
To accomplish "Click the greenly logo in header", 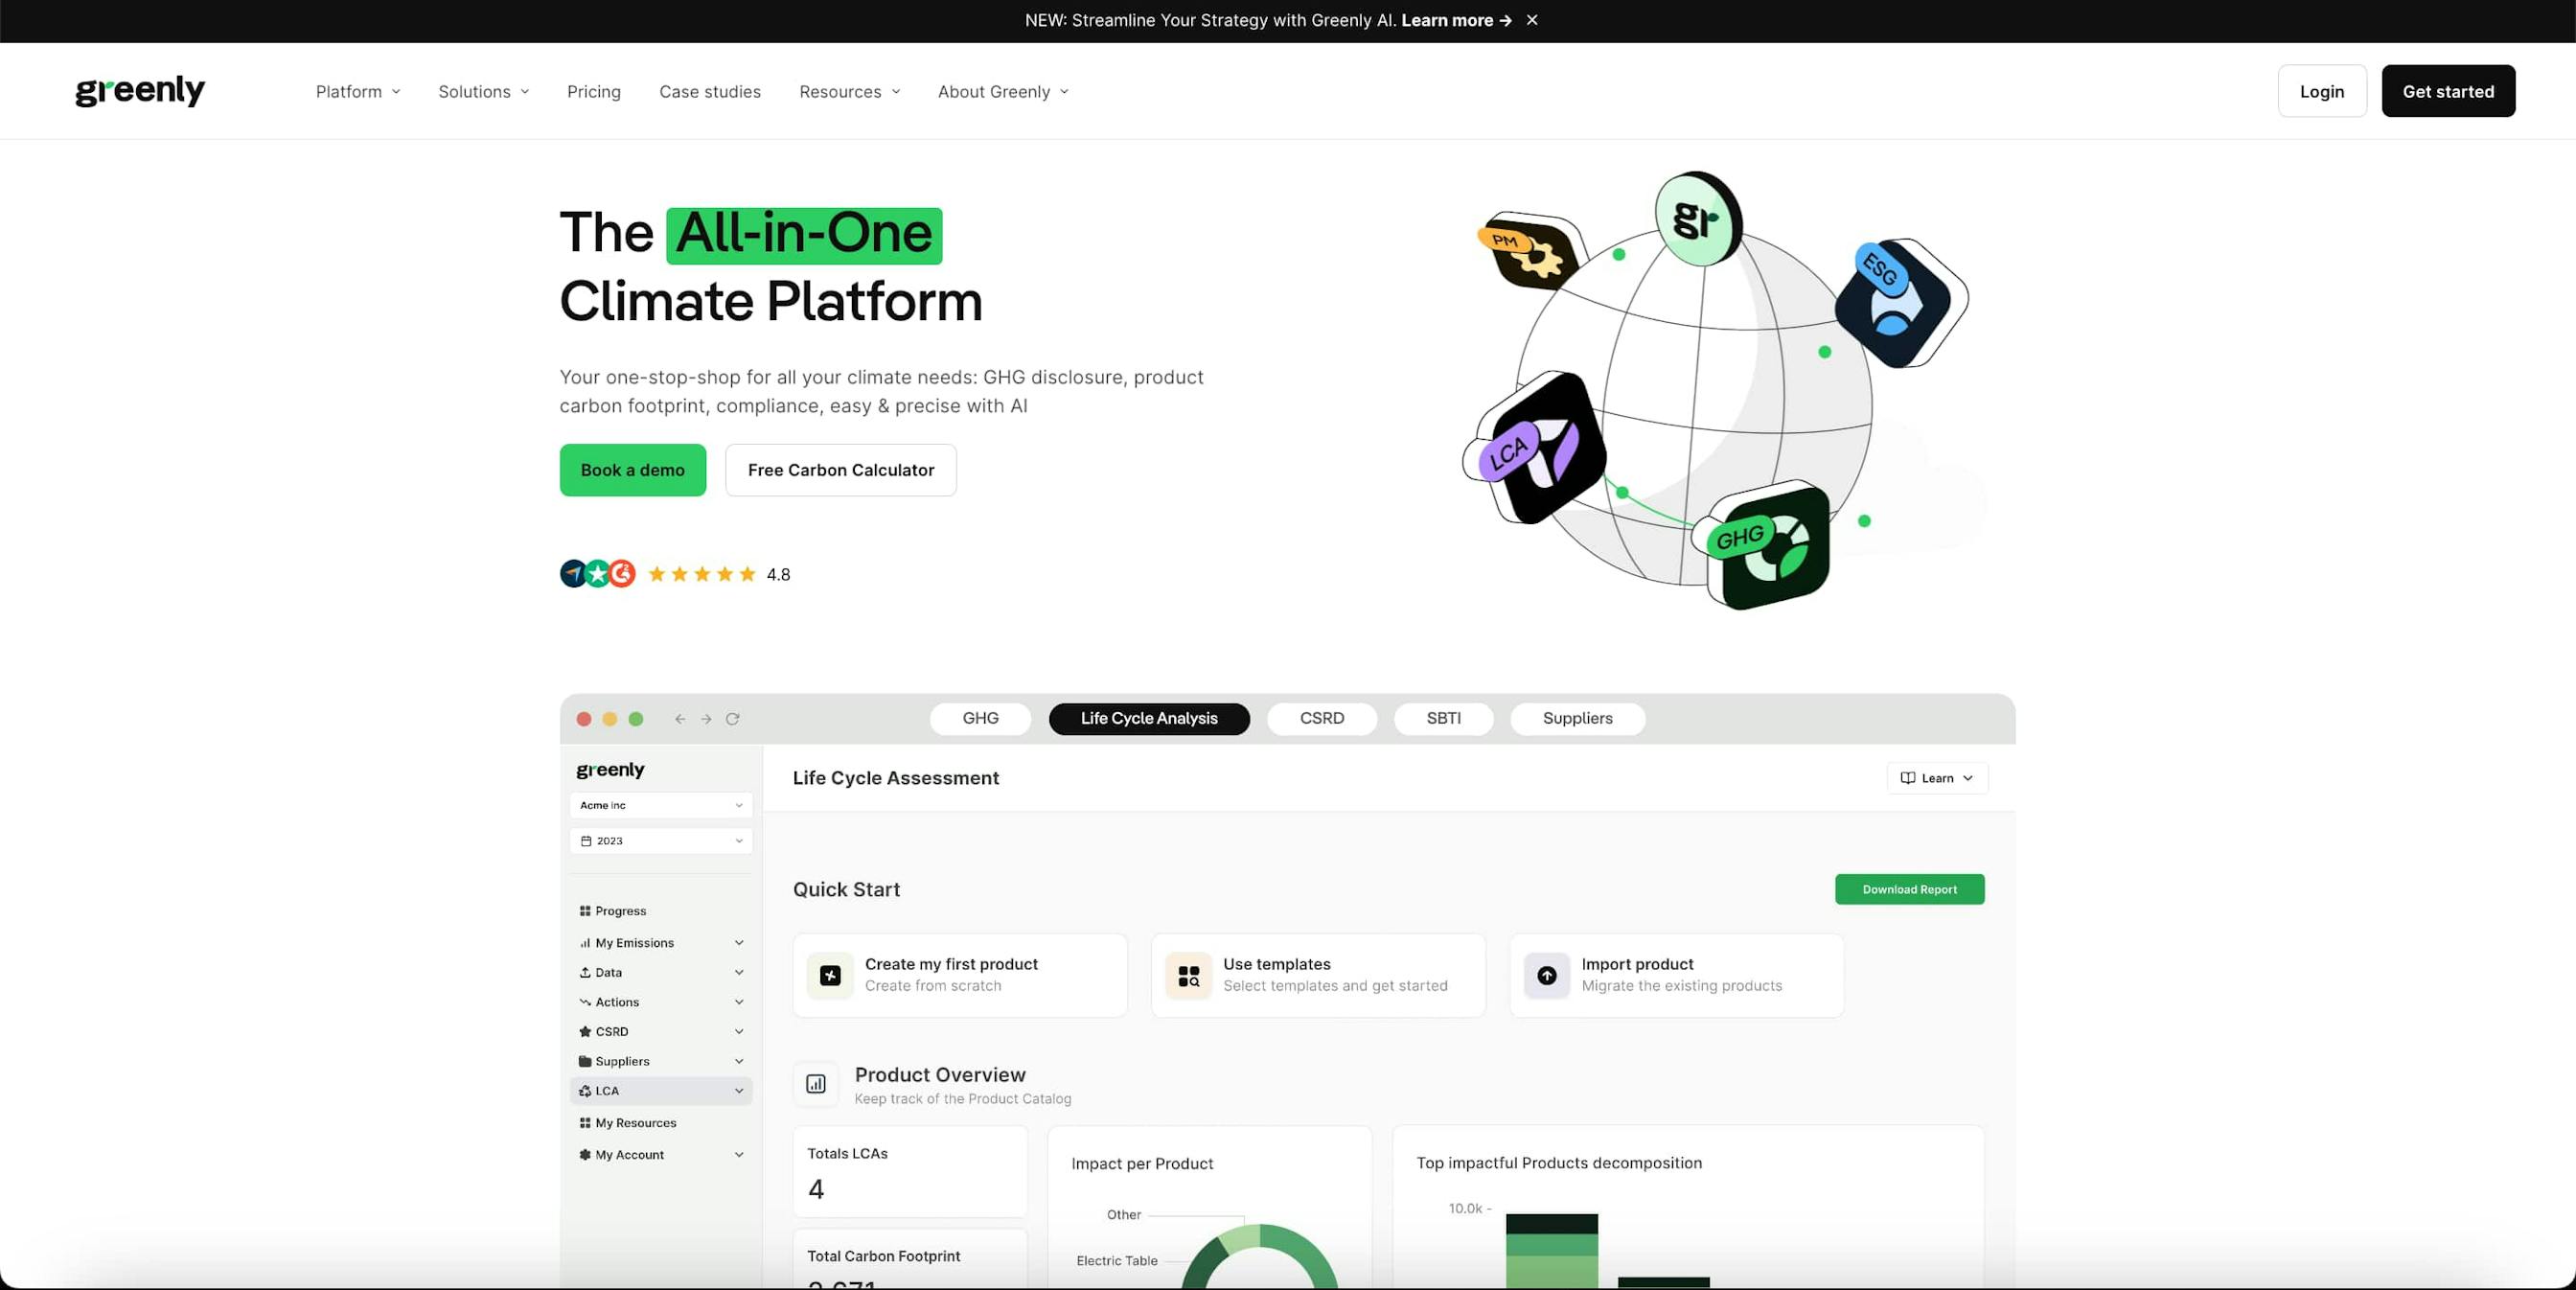I will point(140,91).
